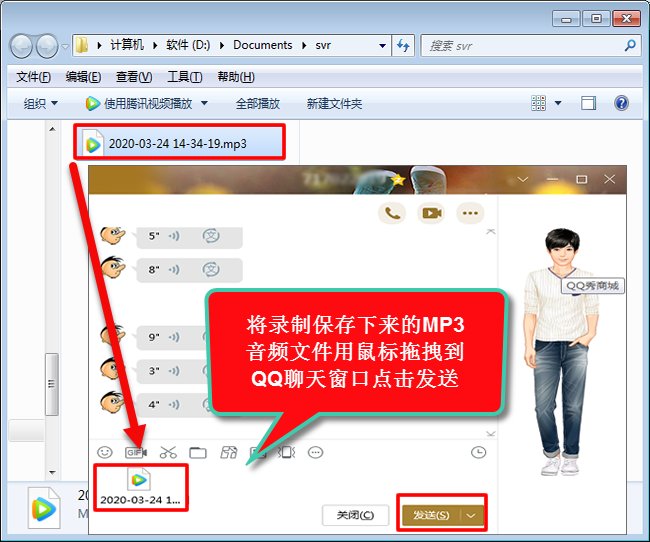This screenshot has width=650, height=542.
Task: Click 计算机 in address path
Action: pyautogui.click(x=127, y=45)
